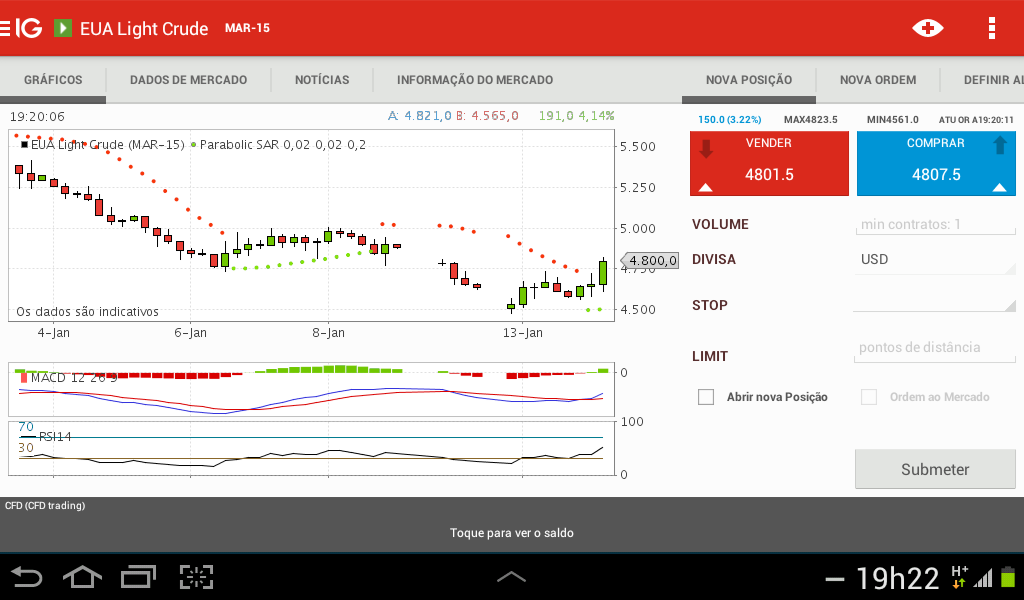Image resolution: width=1024 pixels, height=600 pixels.
Task: Open the recent apps icon
Action: [139, 576]
